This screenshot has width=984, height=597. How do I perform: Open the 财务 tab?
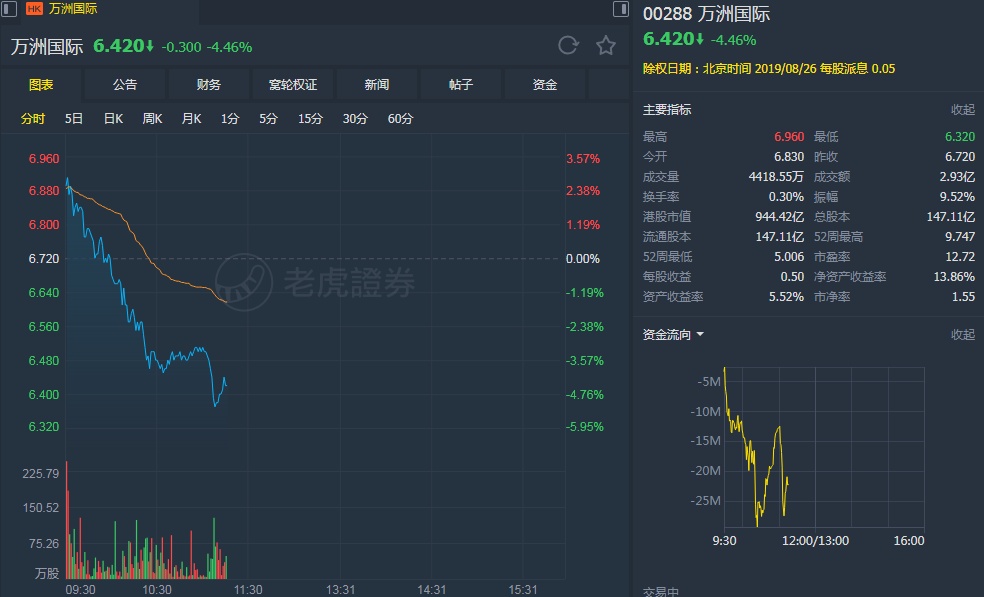209,85
